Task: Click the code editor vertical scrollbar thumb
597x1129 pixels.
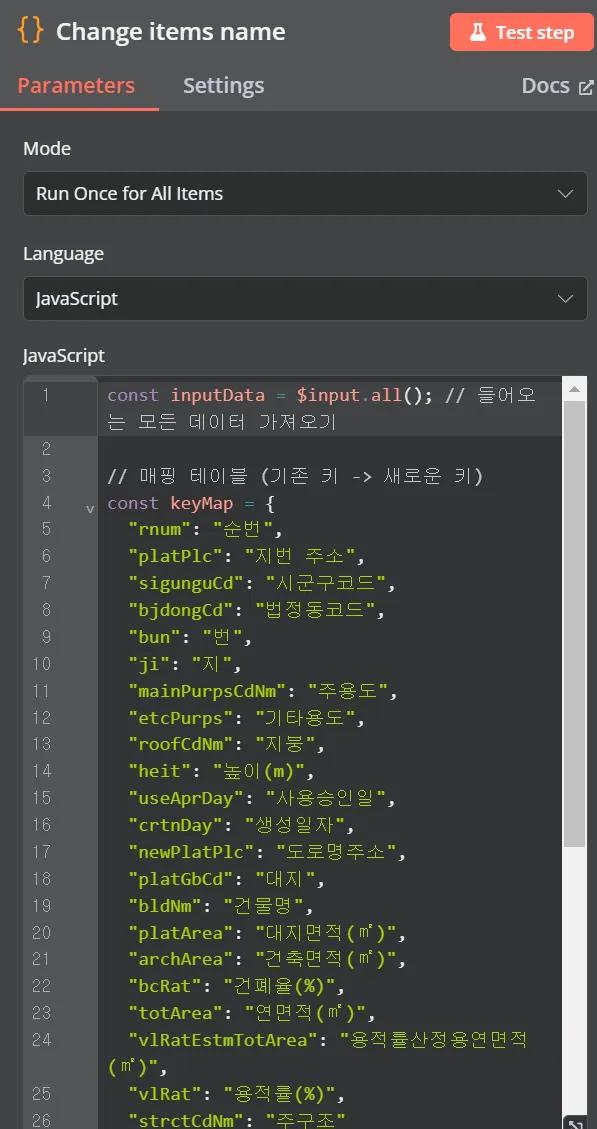Action: coord(574,624)
